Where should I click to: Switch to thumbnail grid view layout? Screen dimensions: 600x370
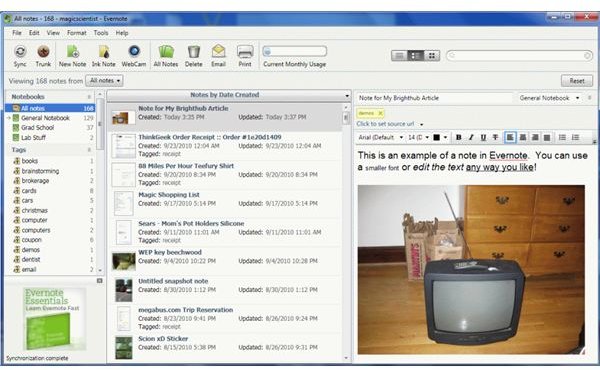(x=432, y=56)
